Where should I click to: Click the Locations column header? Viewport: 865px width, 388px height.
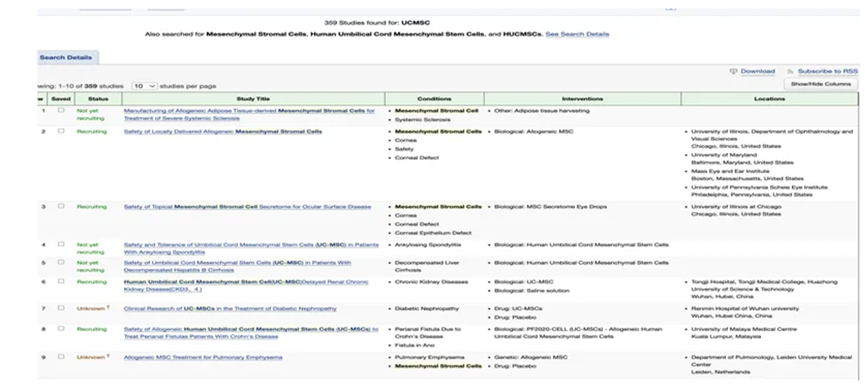pyautogui.click(x=770, y=99)
